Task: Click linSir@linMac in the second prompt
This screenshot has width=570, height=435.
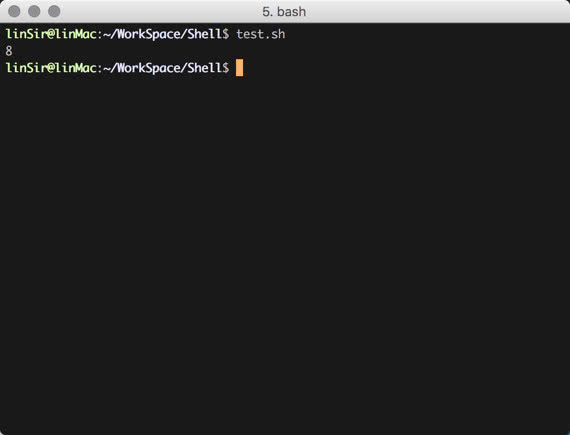Action: tap(51, 68)
